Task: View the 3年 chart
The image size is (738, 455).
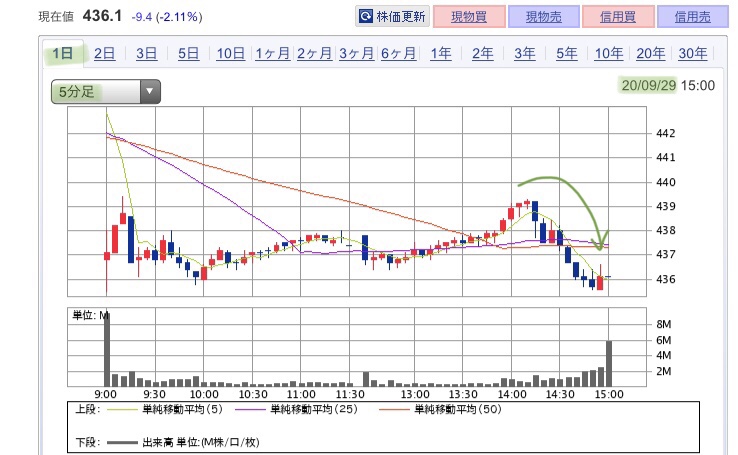Action: pos(524,53)
